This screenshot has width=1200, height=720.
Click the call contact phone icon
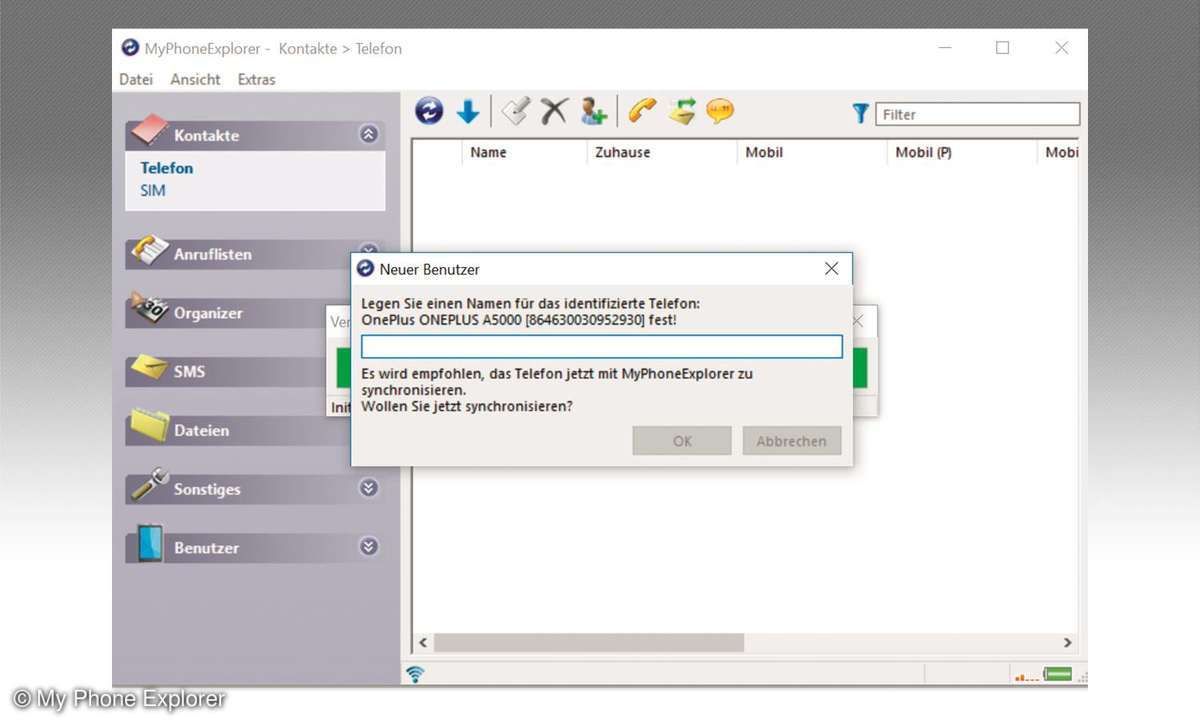(x=642, y=111)
